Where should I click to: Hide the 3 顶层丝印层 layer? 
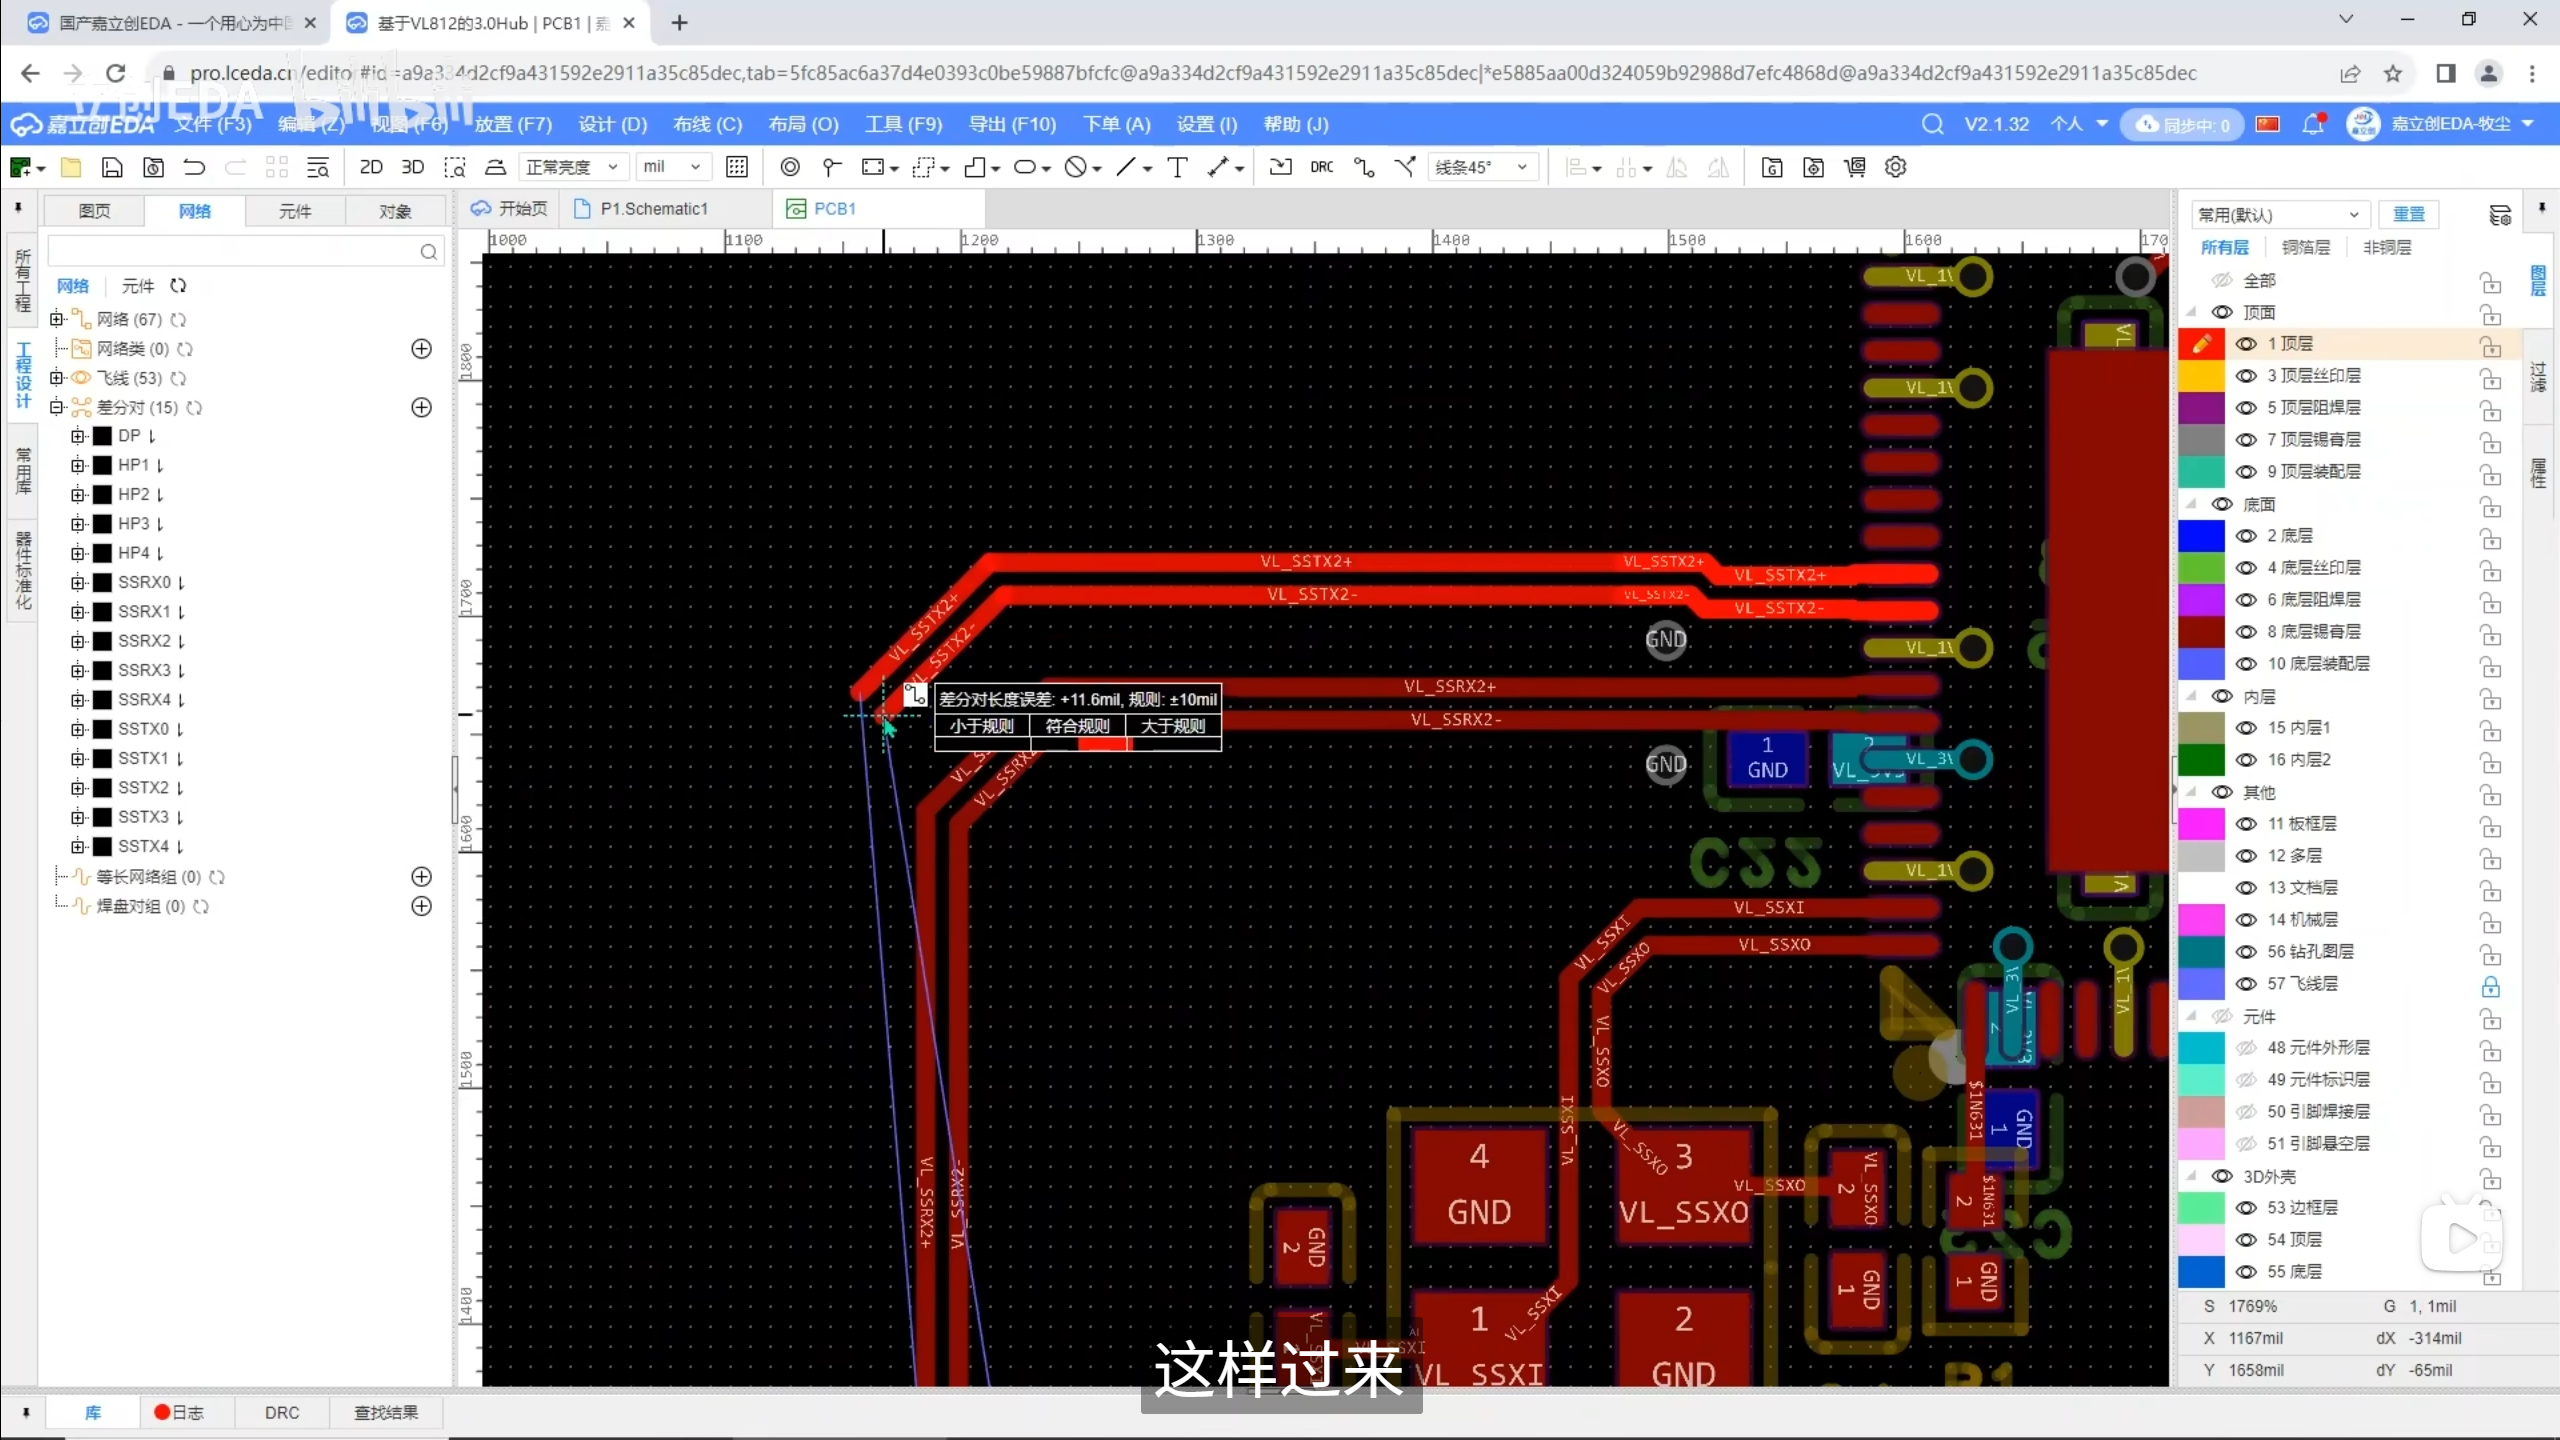click(x=2246, y=376)
